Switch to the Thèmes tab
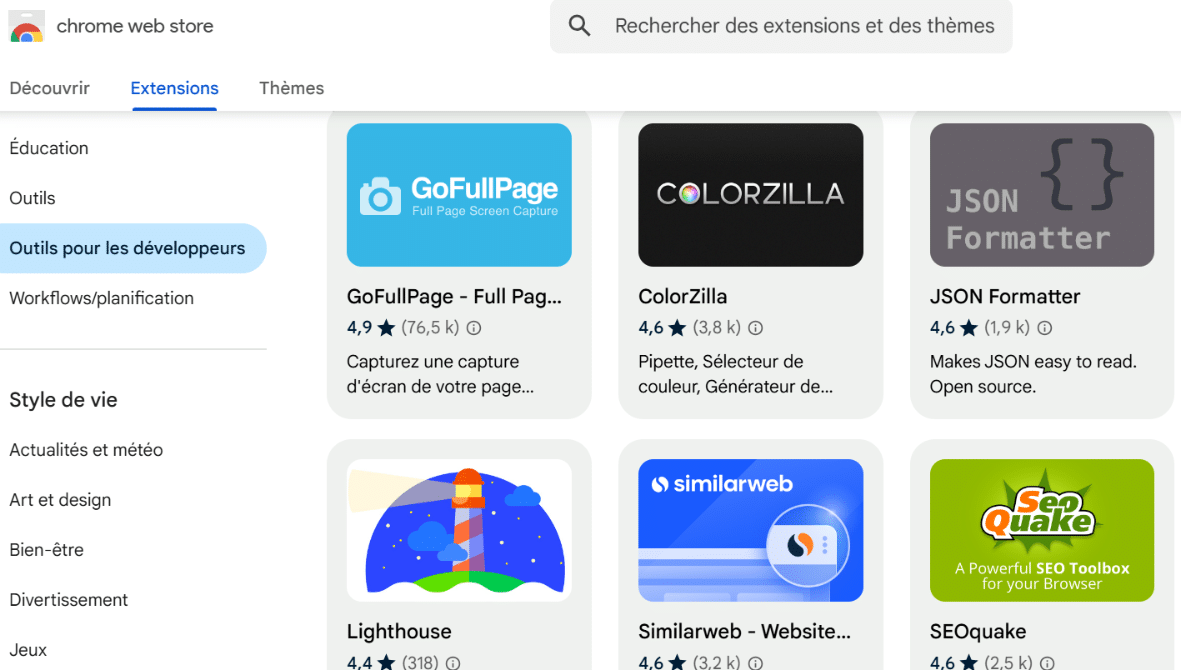1200x670 pixels. (291, 88)
